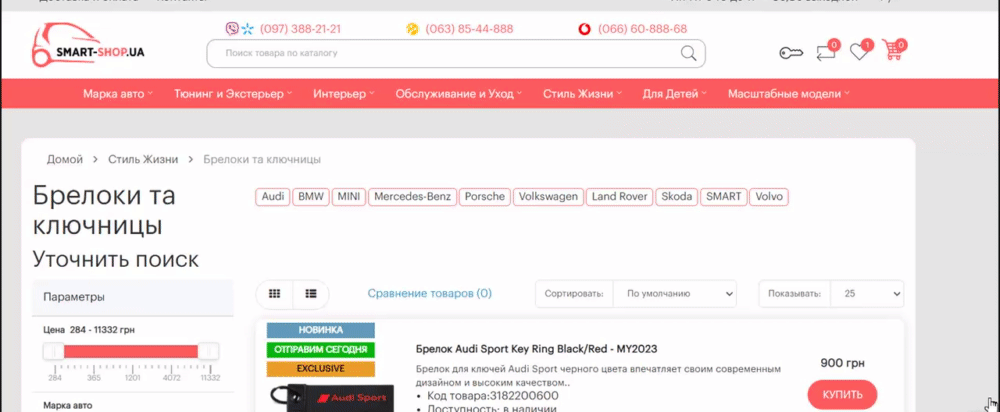The width and height of the screenshot is (1000, 412).
Task: Click the Viber icon beside (097) phone
Action: coord(232,29)
